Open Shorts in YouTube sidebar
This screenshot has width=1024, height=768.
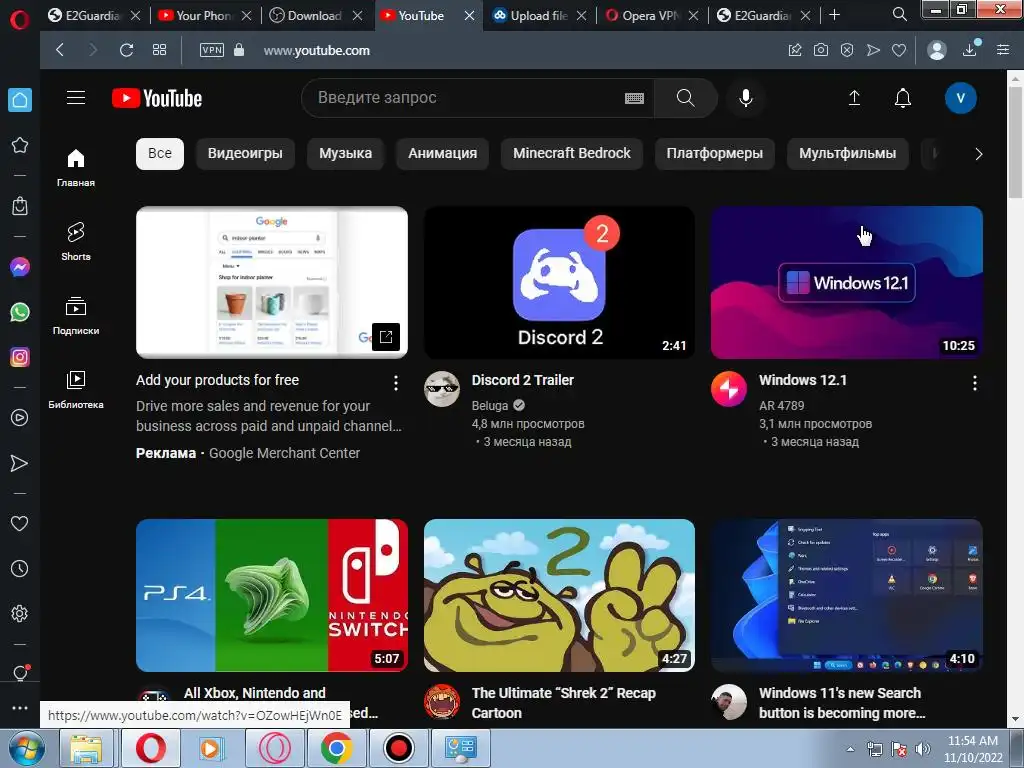coord(76,242)
